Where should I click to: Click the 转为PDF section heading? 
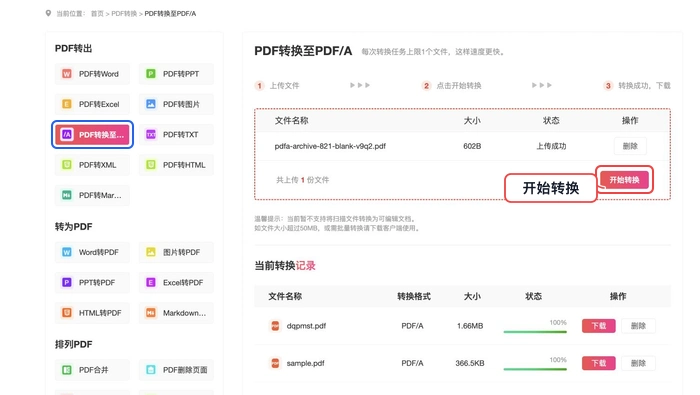[x=73, y=227]
